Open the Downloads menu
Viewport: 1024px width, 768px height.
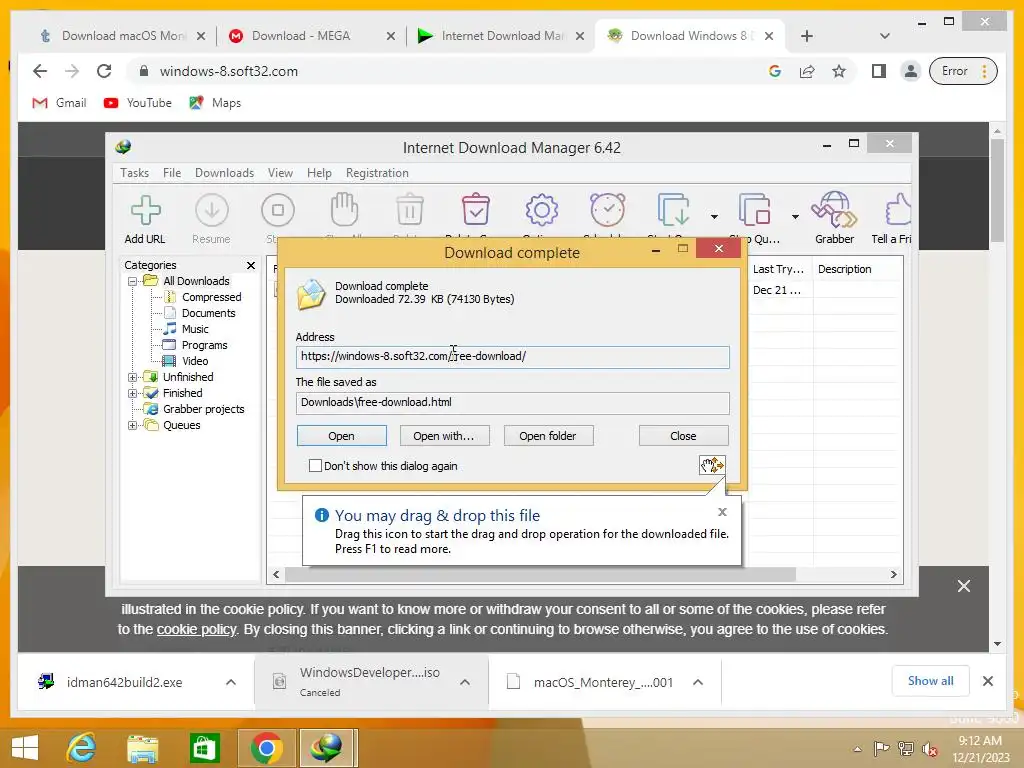[x=224, y=173]
